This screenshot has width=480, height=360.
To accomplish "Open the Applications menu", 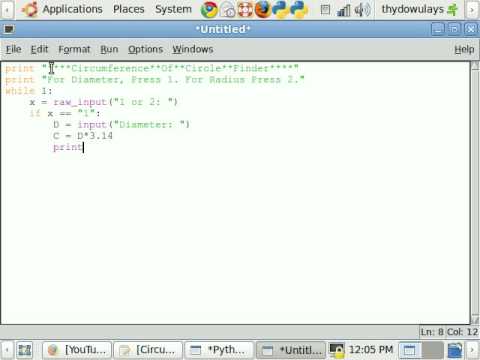I will (x=72, y=9).
